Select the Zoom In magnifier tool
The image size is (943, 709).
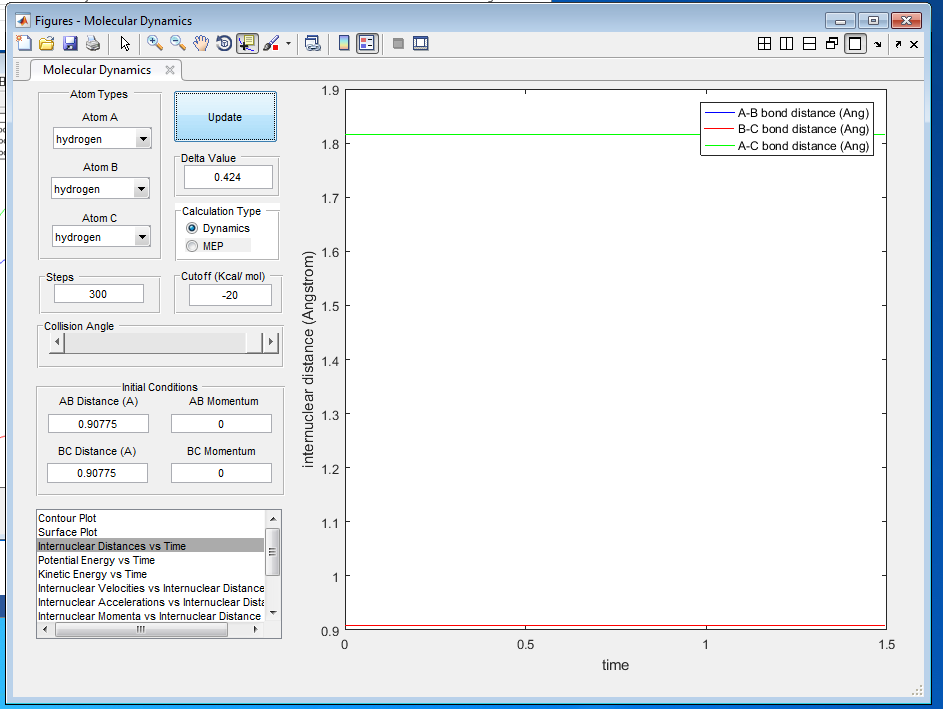tap(155, 43)
